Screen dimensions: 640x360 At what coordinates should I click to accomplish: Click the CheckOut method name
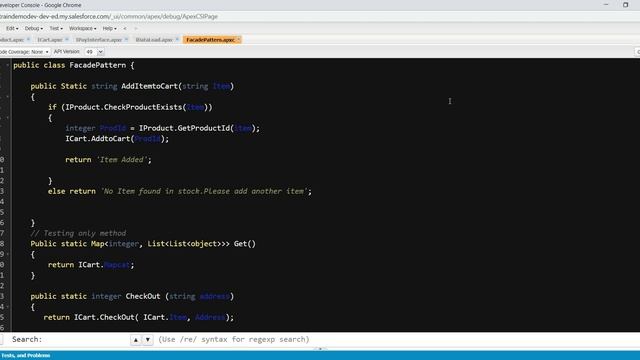(x=143, y=296)
